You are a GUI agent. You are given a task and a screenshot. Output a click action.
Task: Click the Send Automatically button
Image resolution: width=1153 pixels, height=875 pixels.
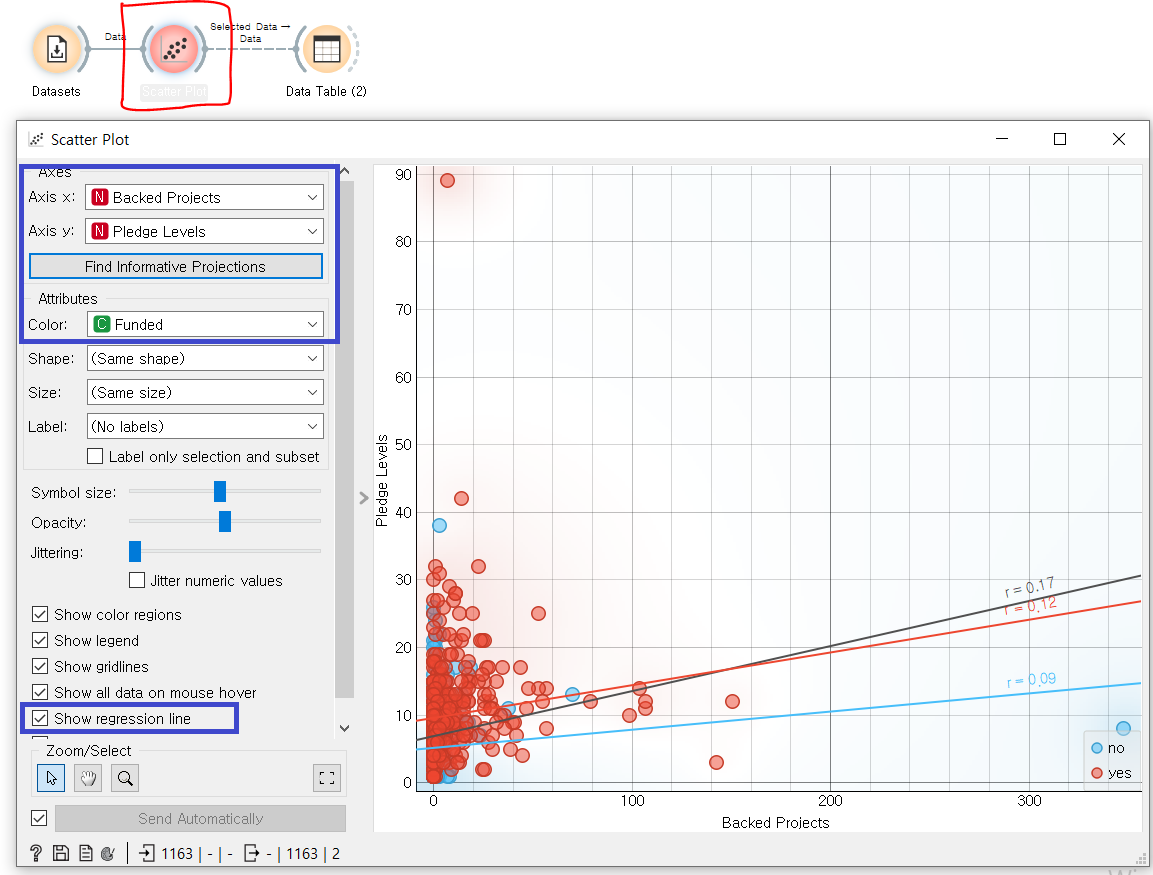(x=200, y=818)
